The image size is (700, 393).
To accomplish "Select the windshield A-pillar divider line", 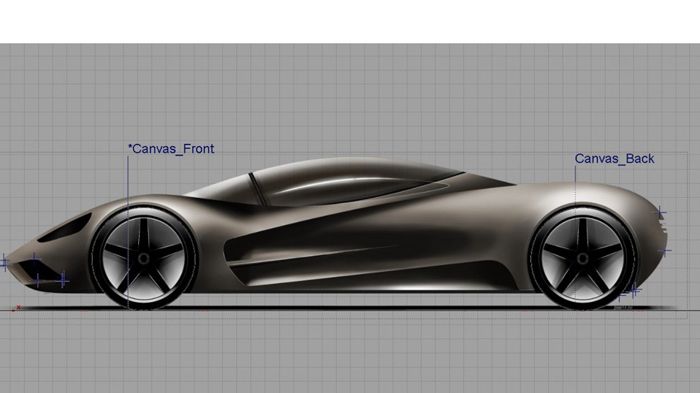I will [x=257, y=188].
